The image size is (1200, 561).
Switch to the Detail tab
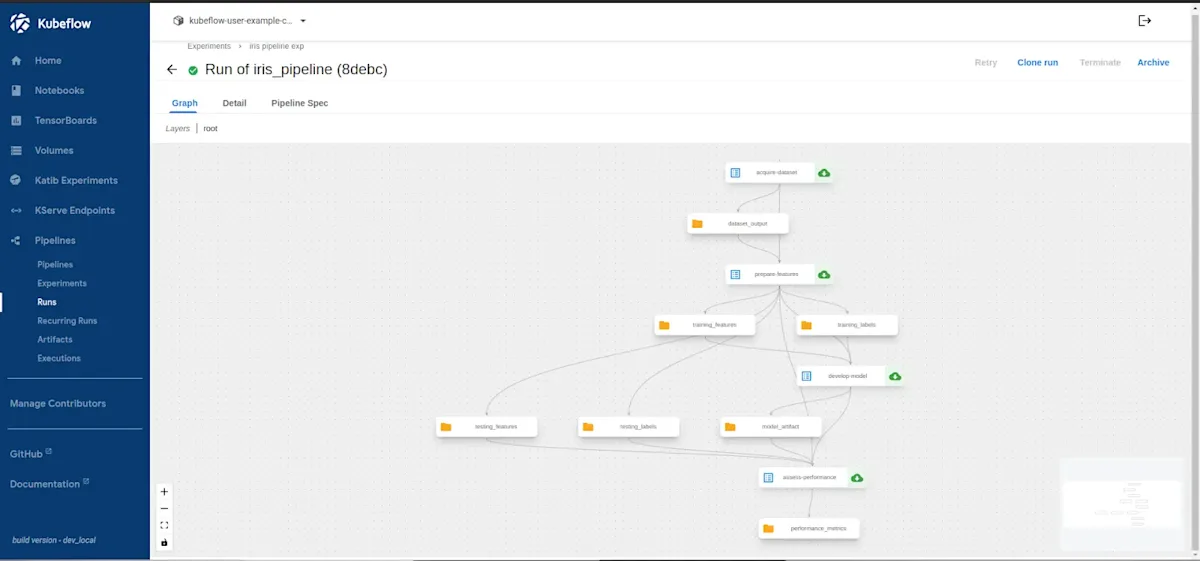234,103
